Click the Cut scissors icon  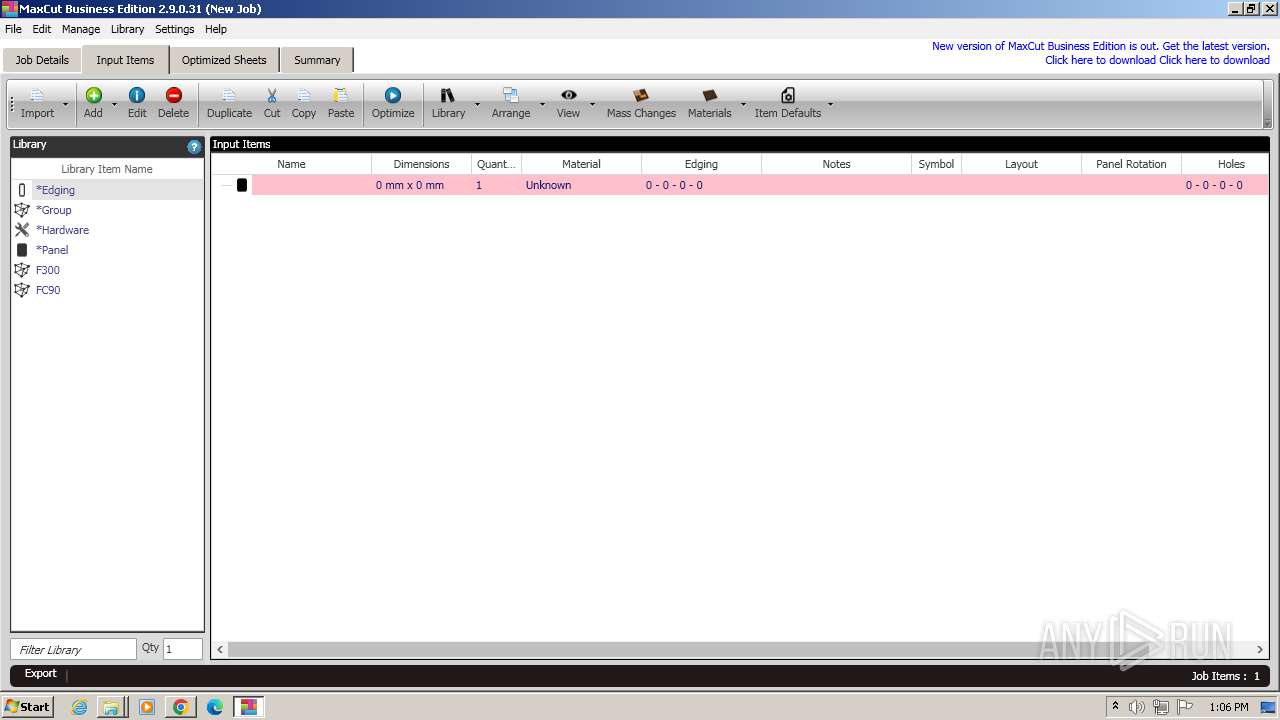[x=272, y=95]
